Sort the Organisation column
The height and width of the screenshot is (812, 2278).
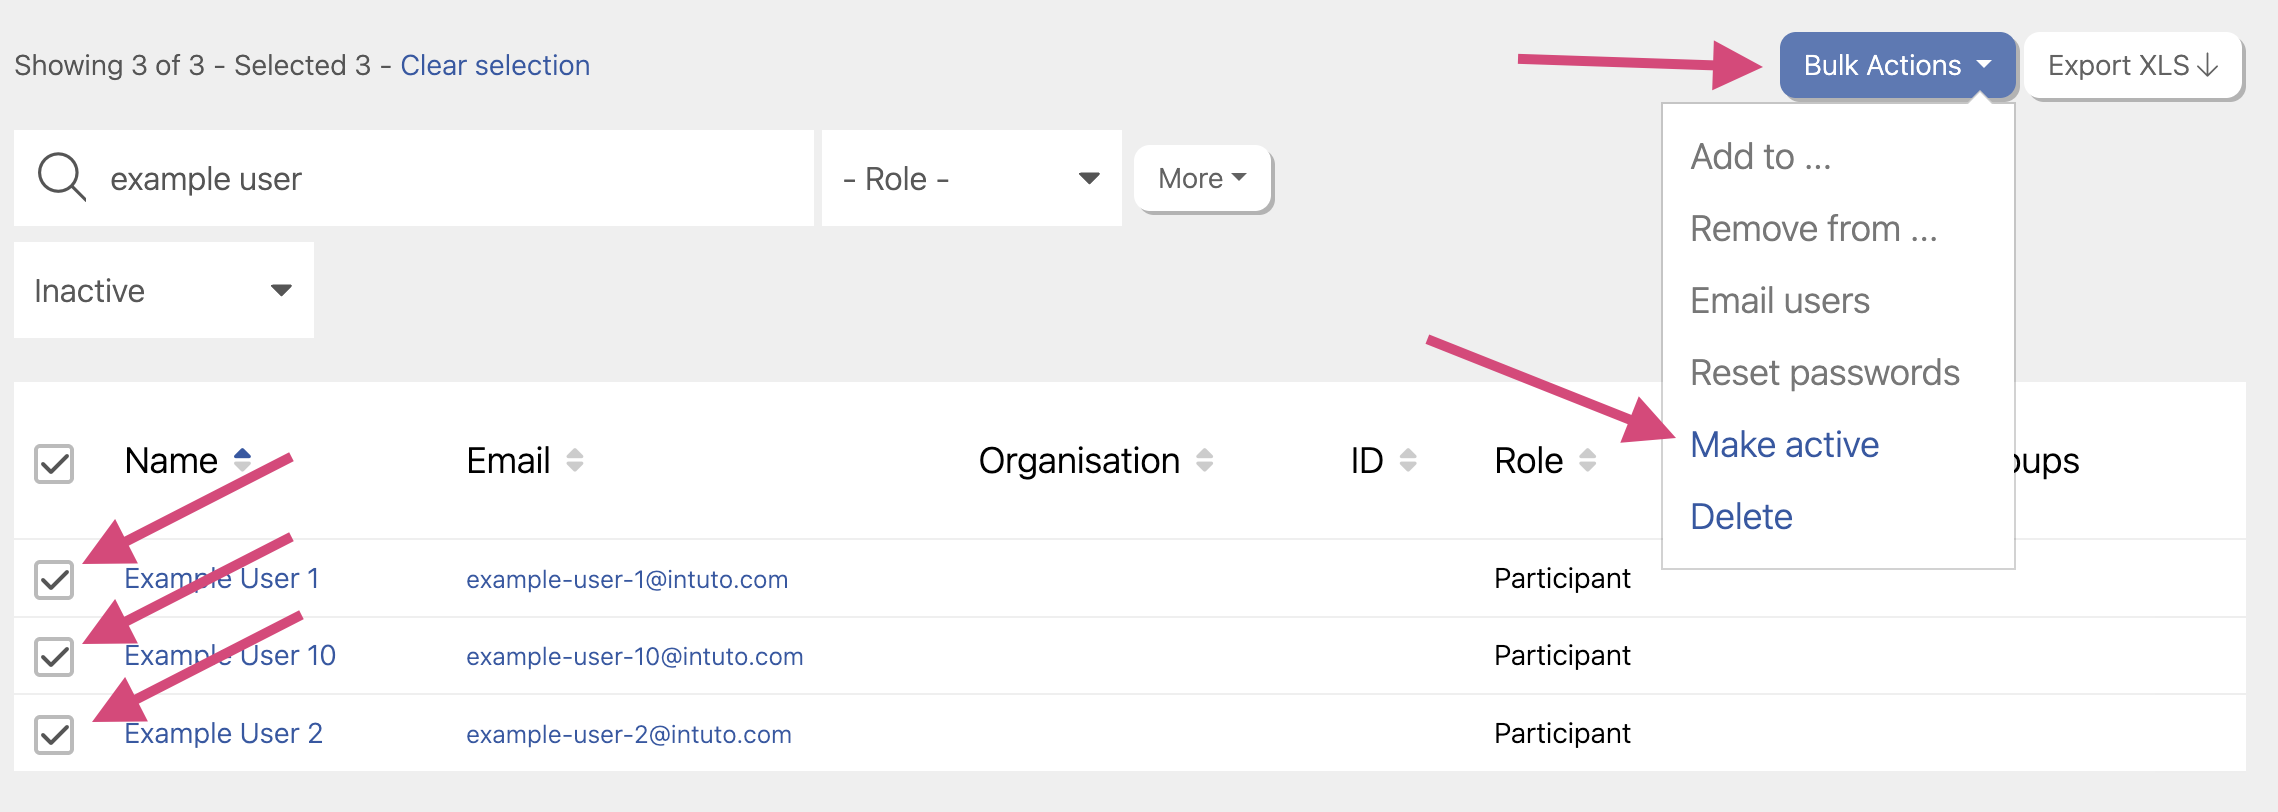pos(1204,460)
